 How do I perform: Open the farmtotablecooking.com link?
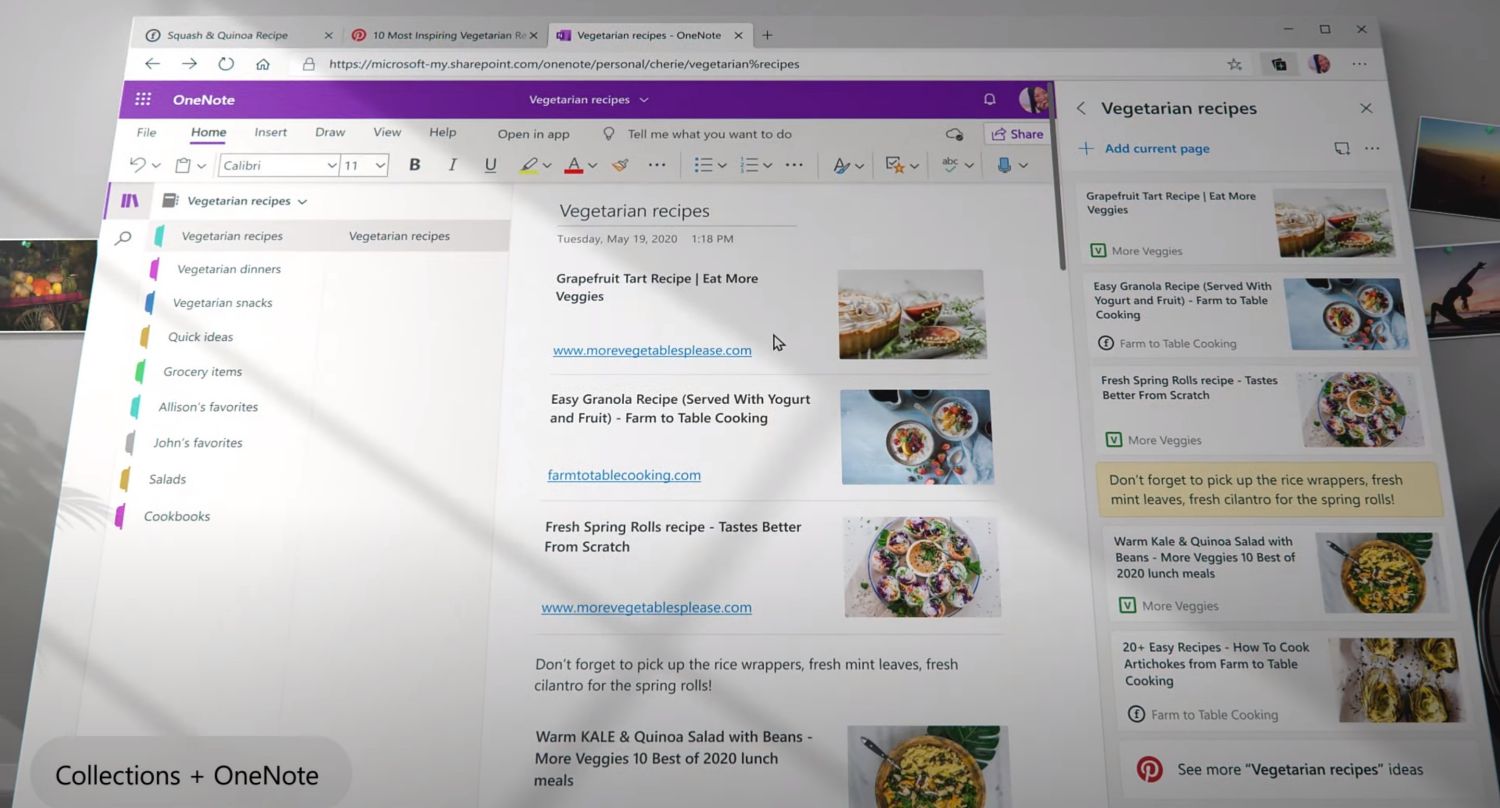coord(624,475)
